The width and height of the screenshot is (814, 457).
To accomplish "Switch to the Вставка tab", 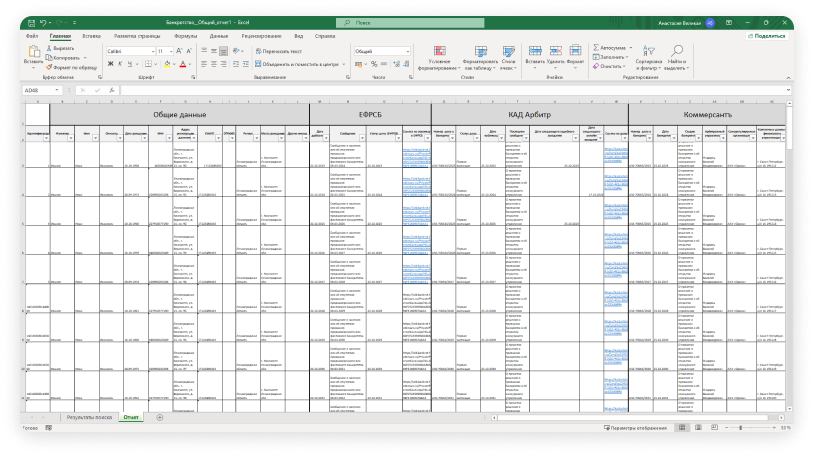I will click(91, 36).
